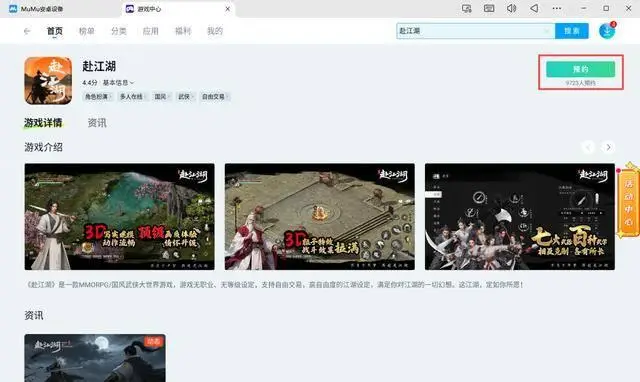The height and width of the screenshot is (382, 640).
Task: Click the screen mirroring icon in title bar
Action: pyautogui.click(x=467, y=9)
